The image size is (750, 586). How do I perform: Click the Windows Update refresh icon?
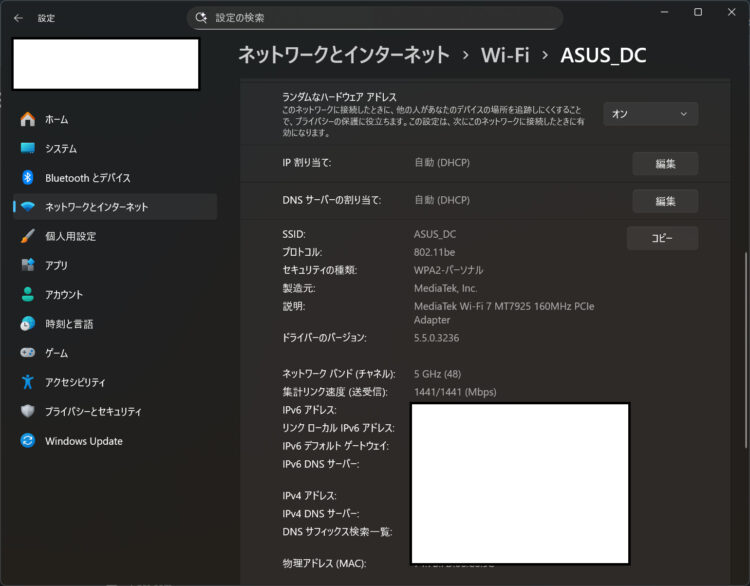[x=28, y=441]
